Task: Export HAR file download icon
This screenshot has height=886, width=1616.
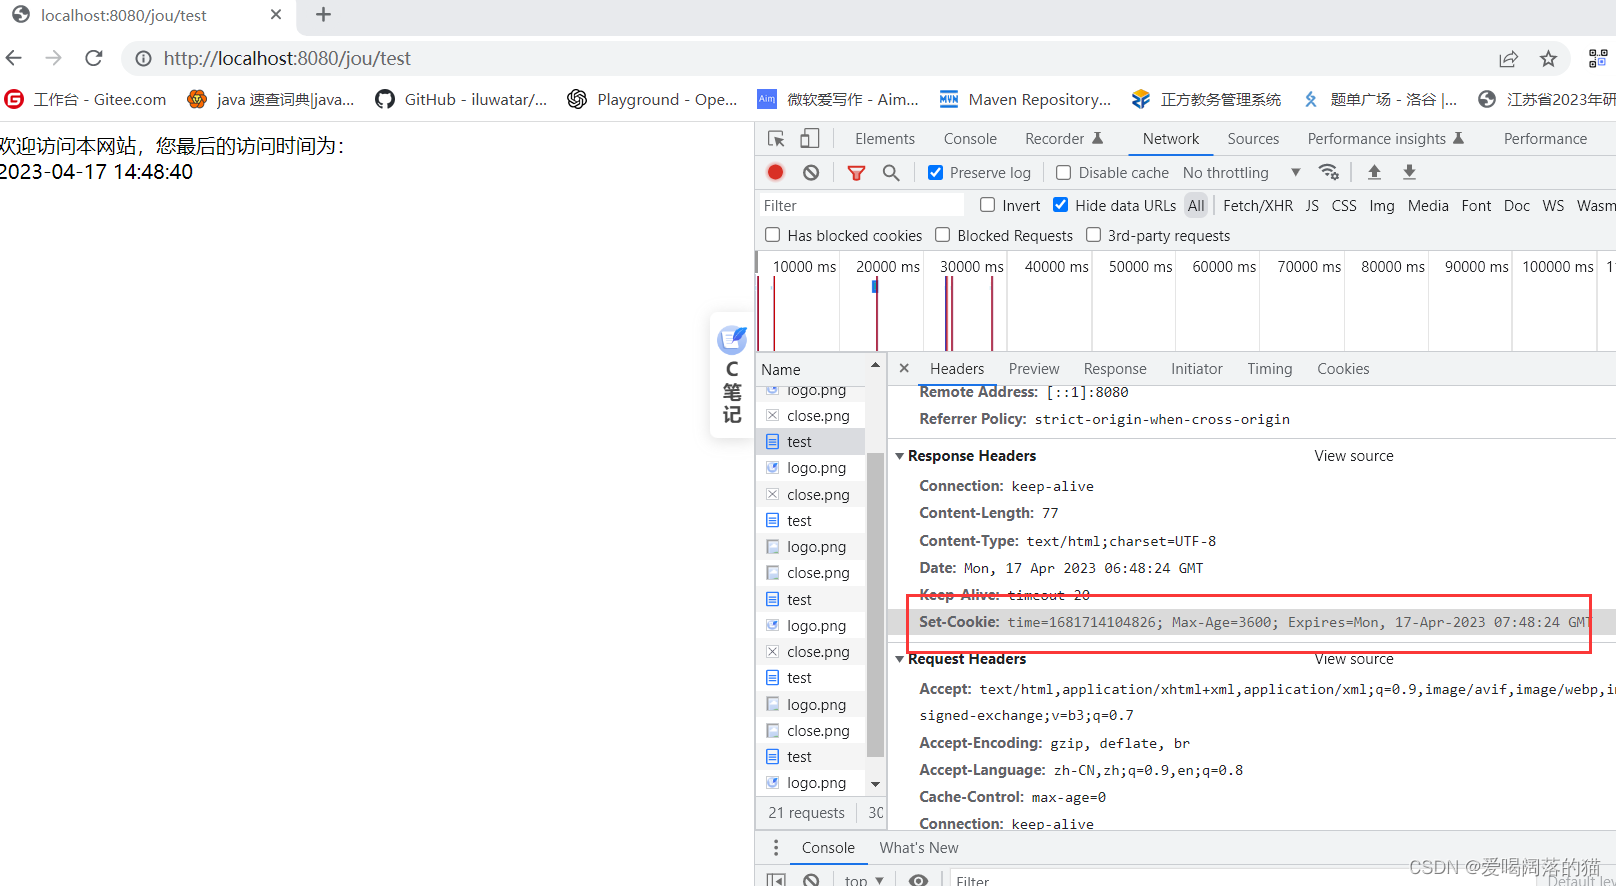Action: point(1409,172)
